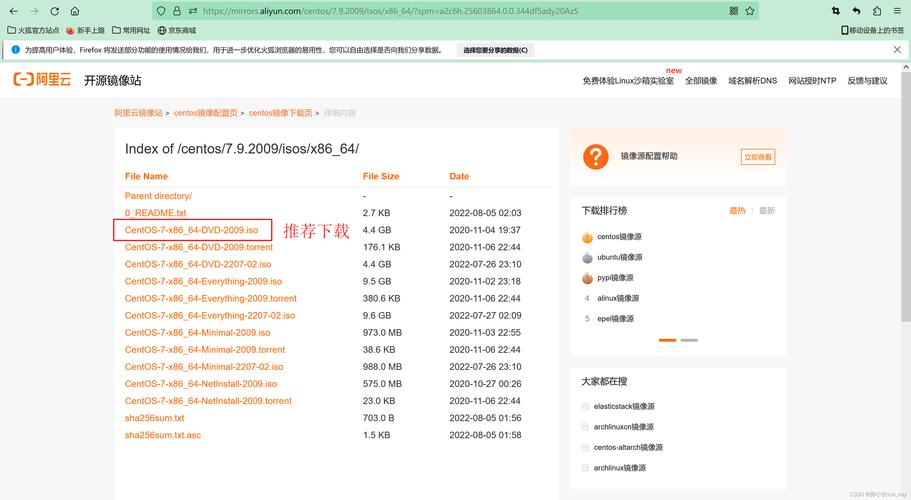Open 移动设备上的书签 folder
Viewport: 911px width, 500px height.
[873, 30]
